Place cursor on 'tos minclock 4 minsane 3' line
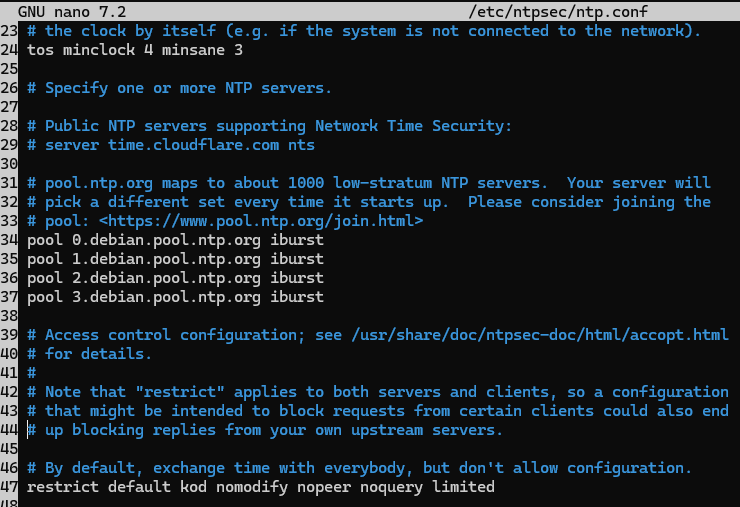 (135, 49)
